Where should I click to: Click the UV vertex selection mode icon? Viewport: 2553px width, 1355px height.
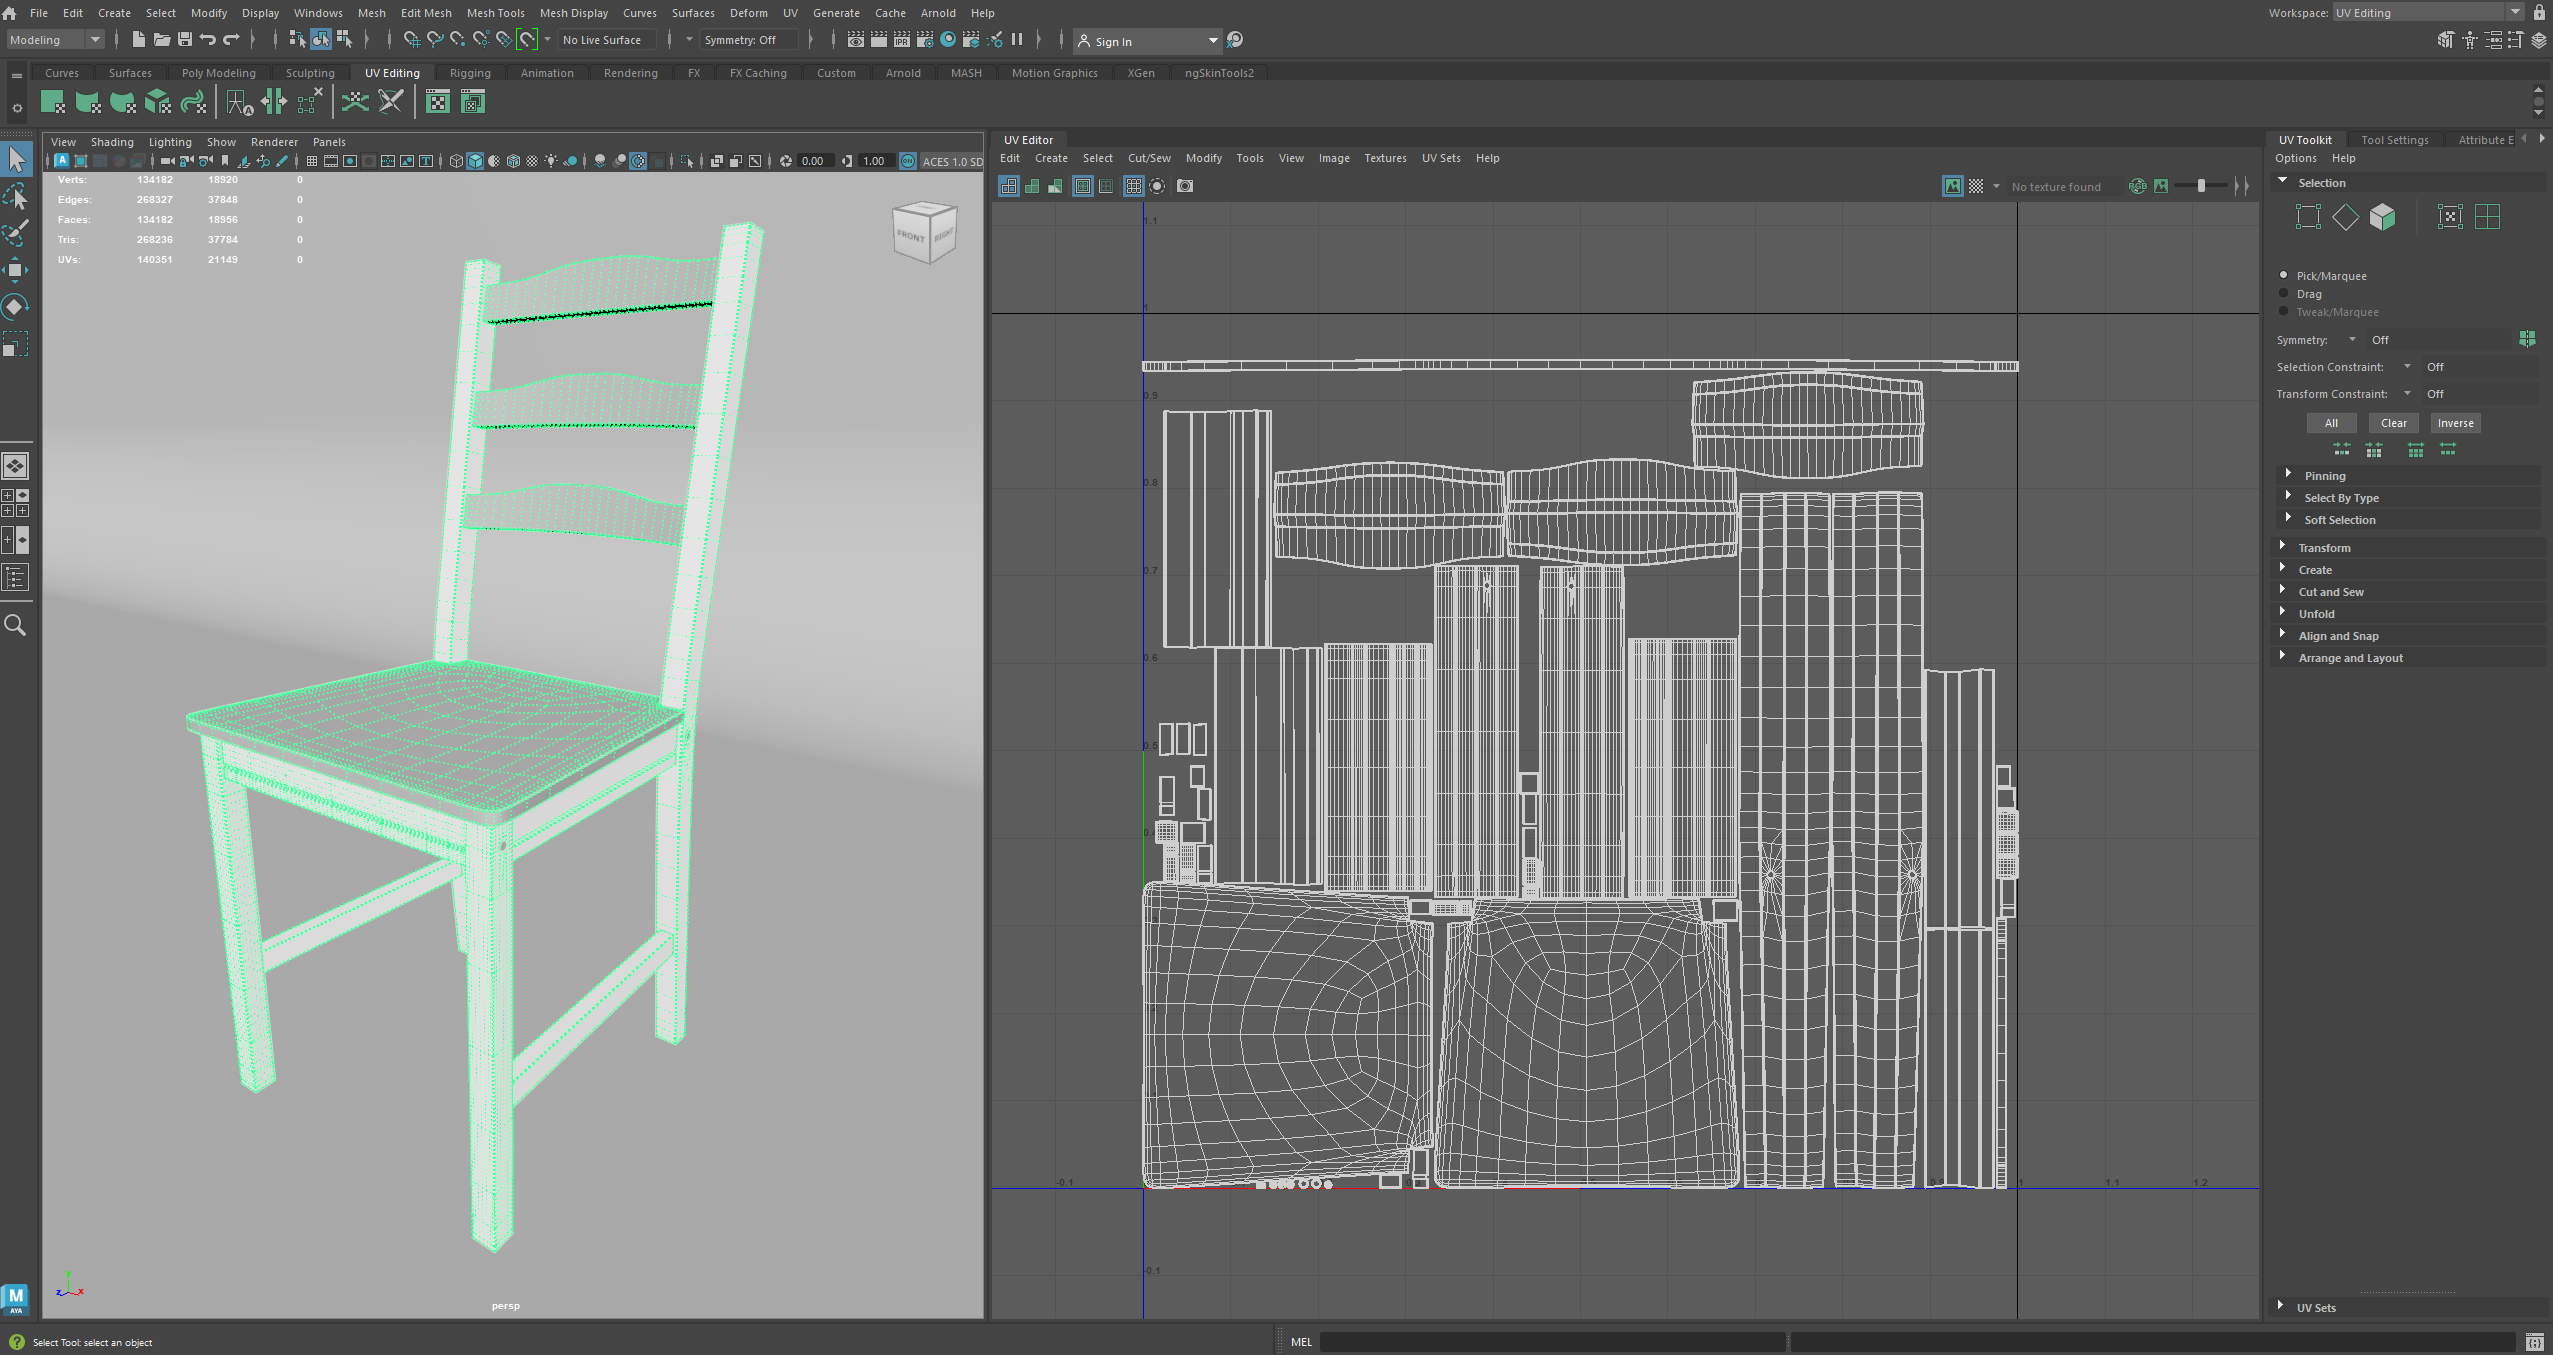pyautogui.click(x=2308, y=217)
